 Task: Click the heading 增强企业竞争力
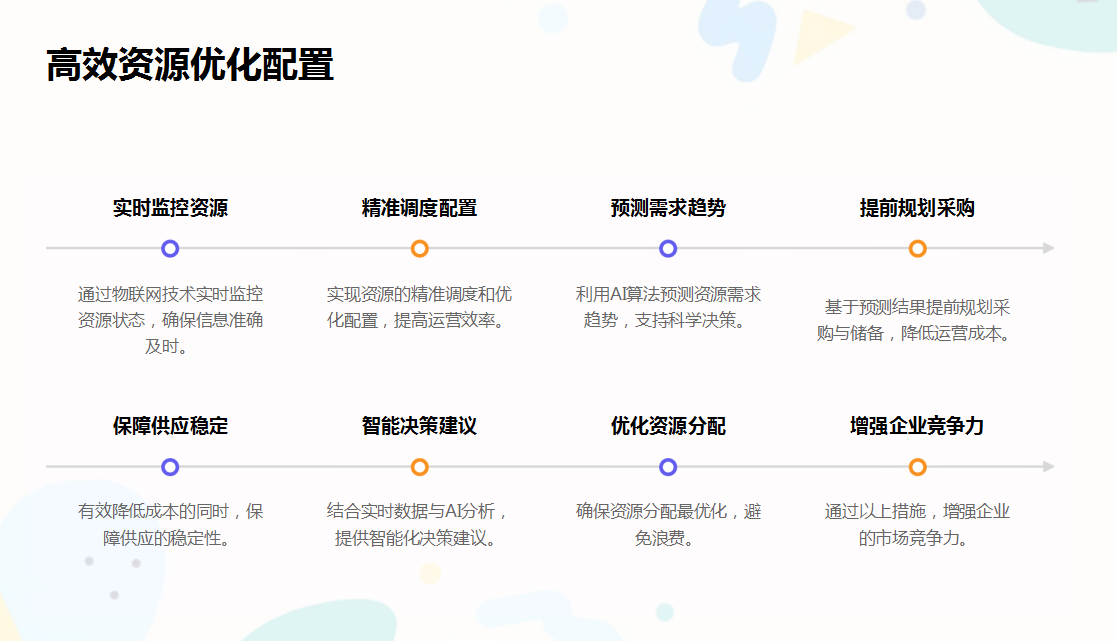coord(918,426)
